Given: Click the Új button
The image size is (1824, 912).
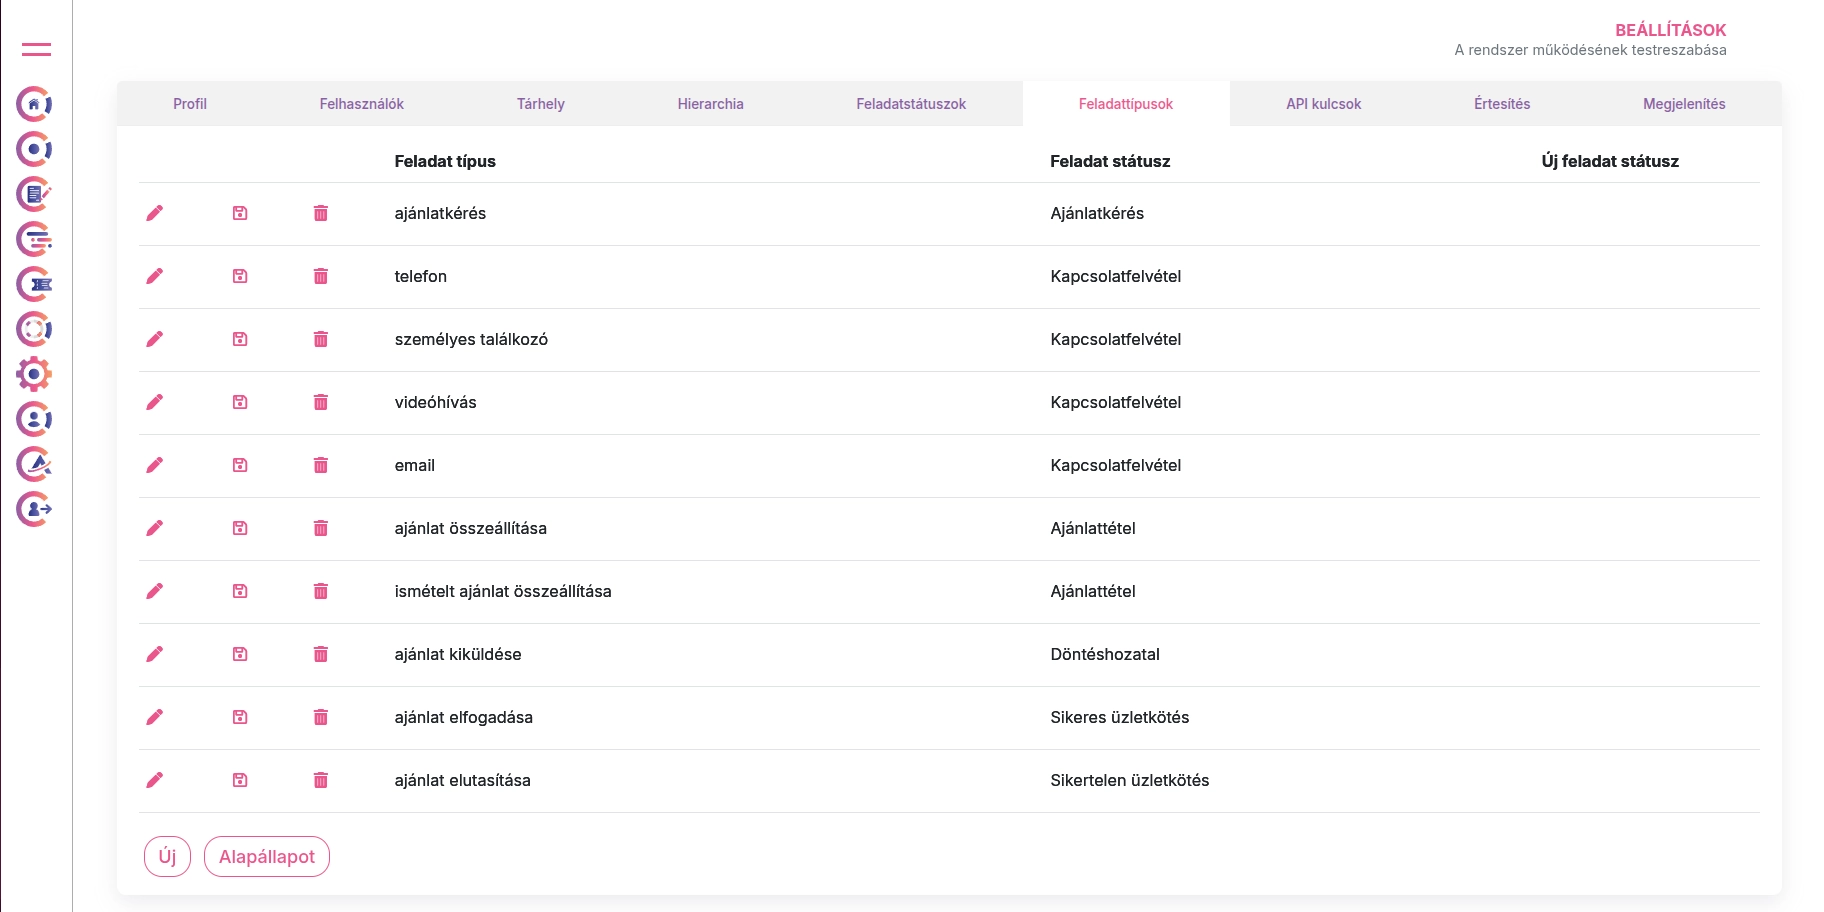Looking at the screenshot, I should [167, 857].
